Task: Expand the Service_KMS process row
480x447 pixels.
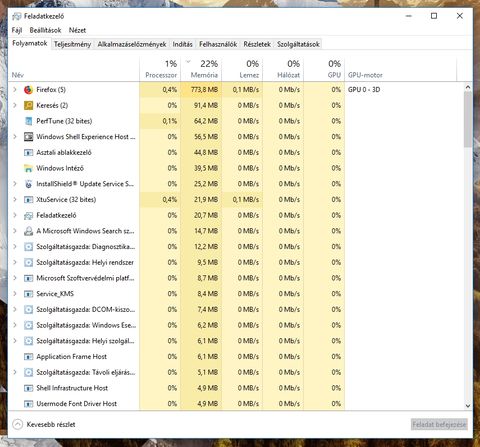Action: coord(15,294)
